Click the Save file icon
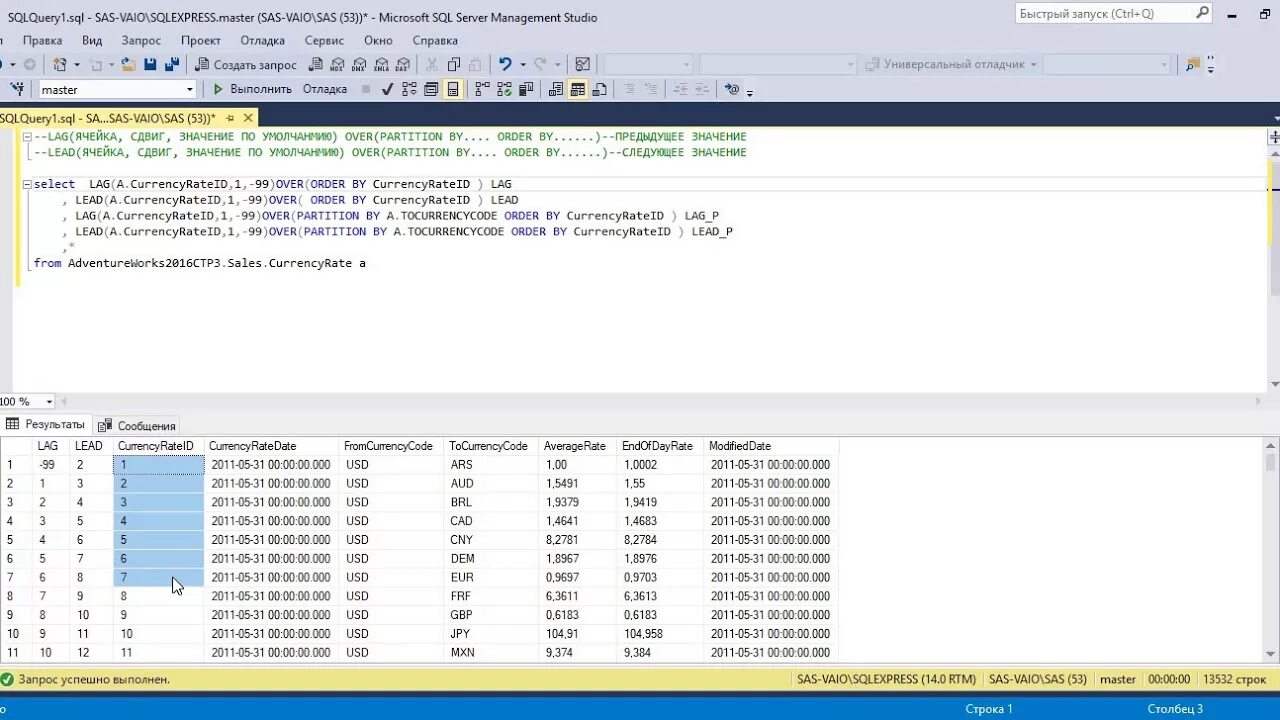1280x720 pixels. [150, 64]
